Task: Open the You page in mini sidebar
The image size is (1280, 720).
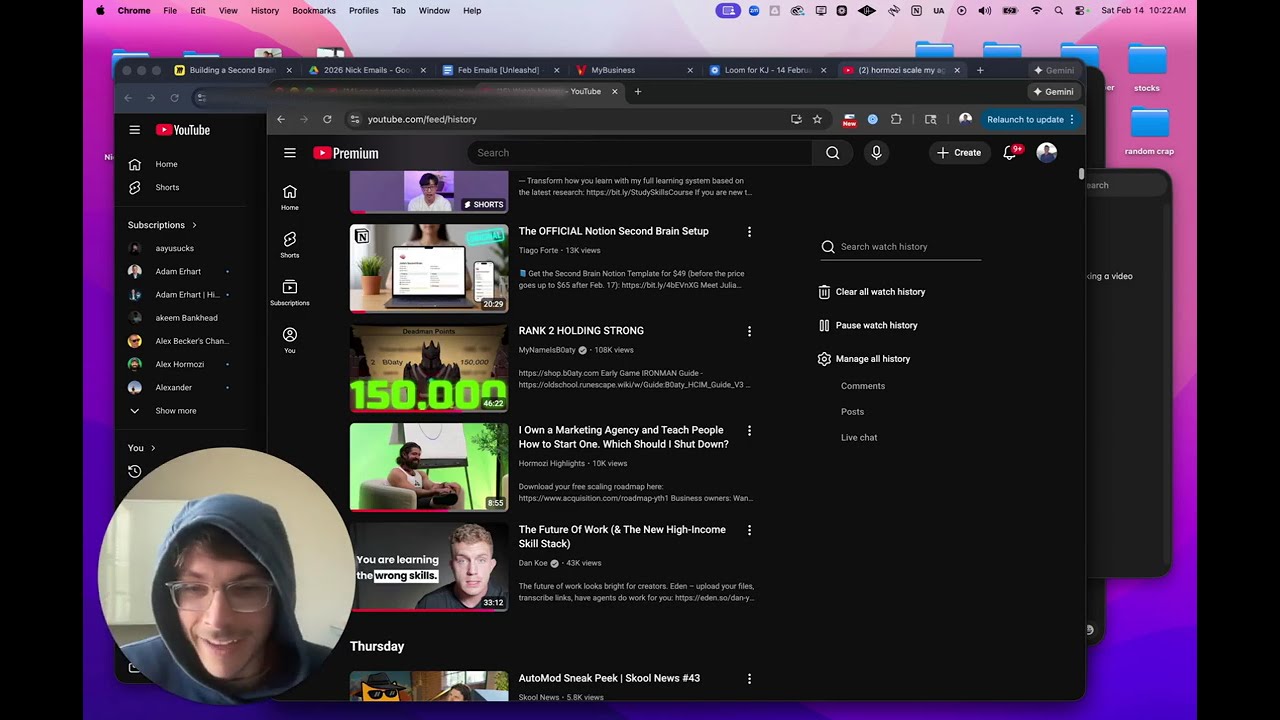Action: [x=289, y=340]
